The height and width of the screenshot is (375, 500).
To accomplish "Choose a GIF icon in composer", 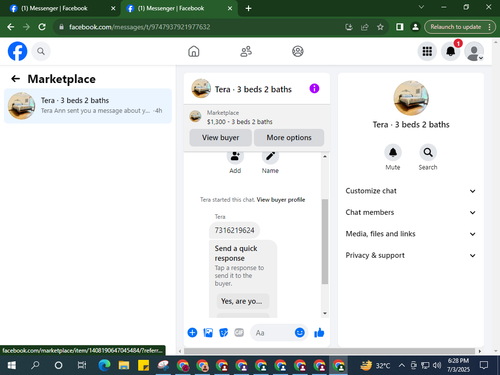I will (239, 332).
